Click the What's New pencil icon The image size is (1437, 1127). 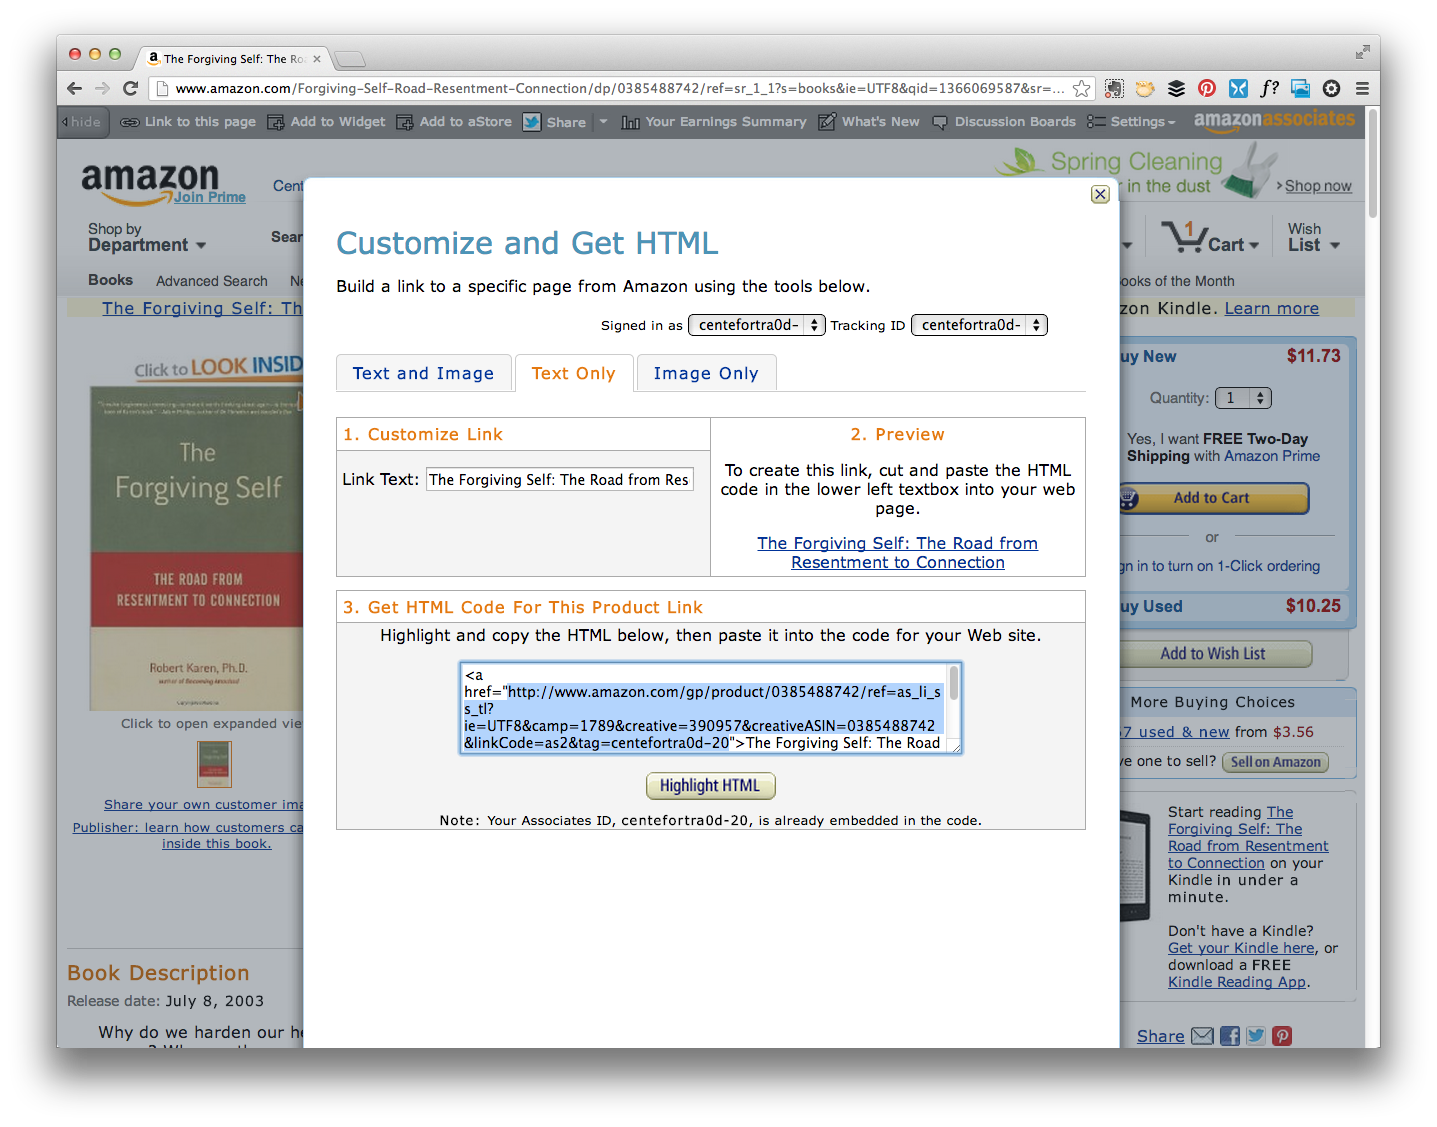pyautogui.click(x=827, y=122)
